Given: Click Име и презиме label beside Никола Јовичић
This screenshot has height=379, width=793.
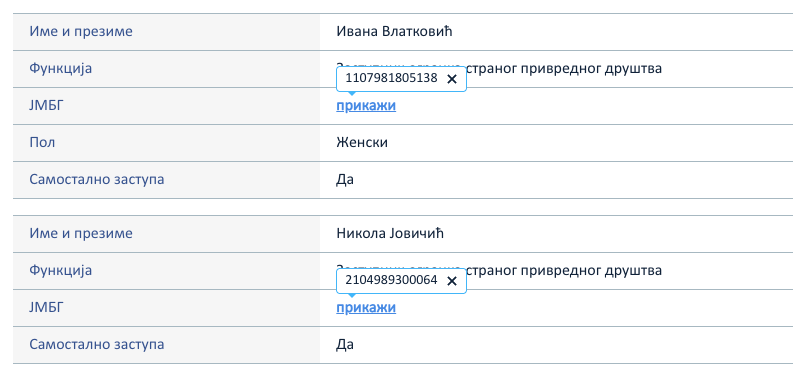Looking at the screenshot, I should coord(81,233).
